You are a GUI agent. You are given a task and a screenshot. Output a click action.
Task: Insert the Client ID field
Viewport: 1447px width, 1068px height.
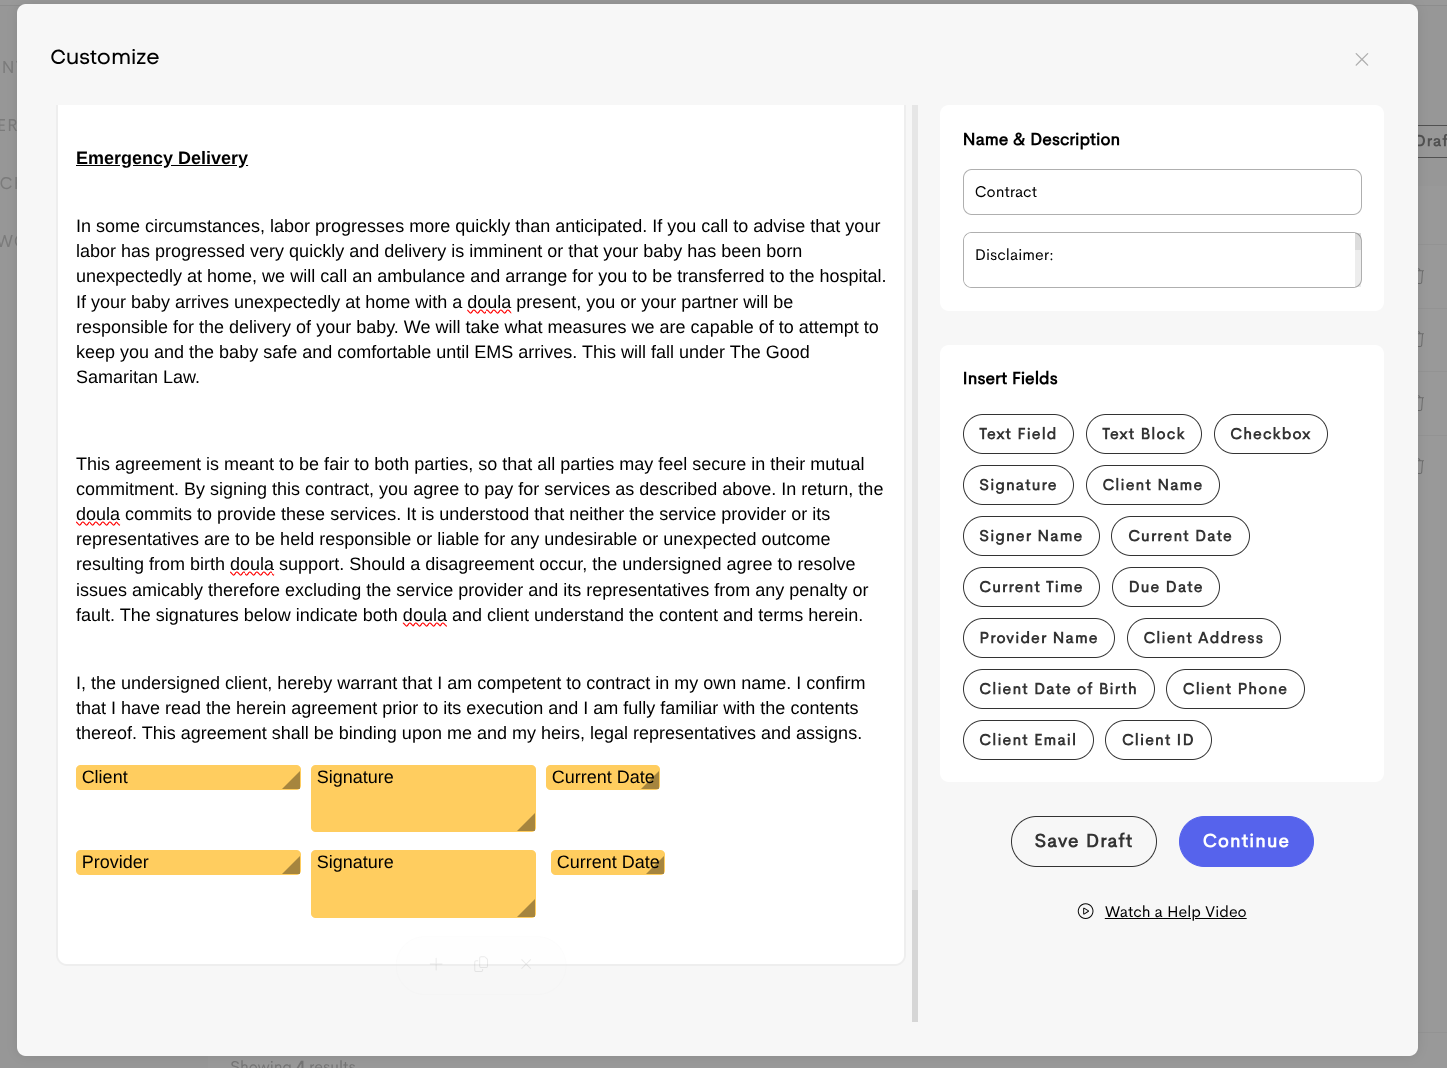click(1158, 740)
